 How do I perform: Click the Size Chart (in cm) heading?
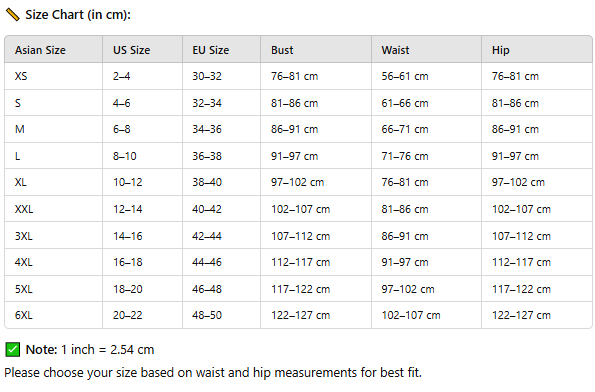pos(78,15)
